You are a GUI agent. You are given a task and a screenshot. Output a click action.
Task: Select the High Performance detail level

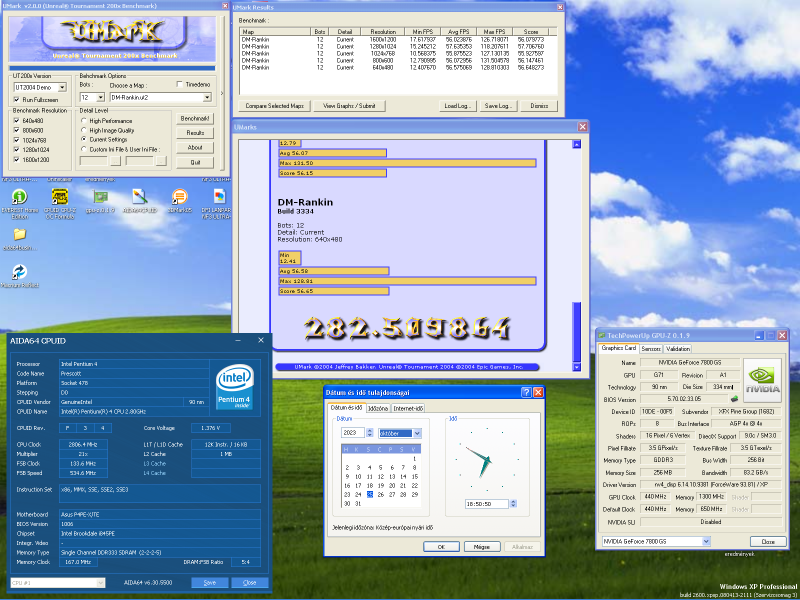(84, 121)
